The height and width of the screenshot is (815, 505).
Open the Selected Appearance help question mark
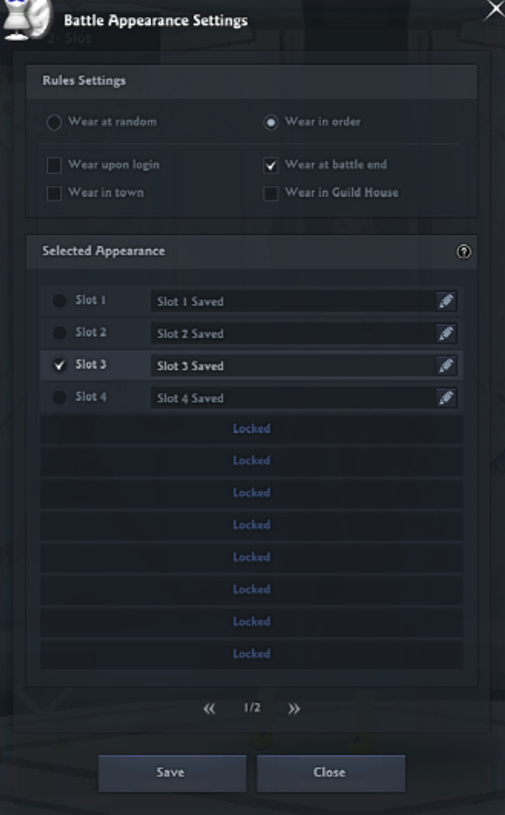click(463, 252)
